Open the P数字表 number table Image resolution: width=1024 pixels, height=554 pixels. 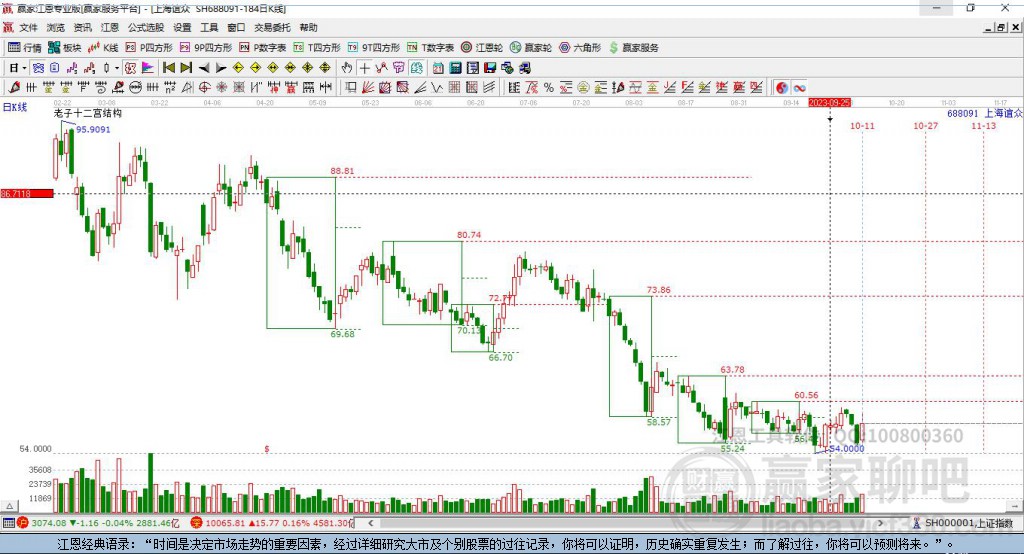(263, 48)
